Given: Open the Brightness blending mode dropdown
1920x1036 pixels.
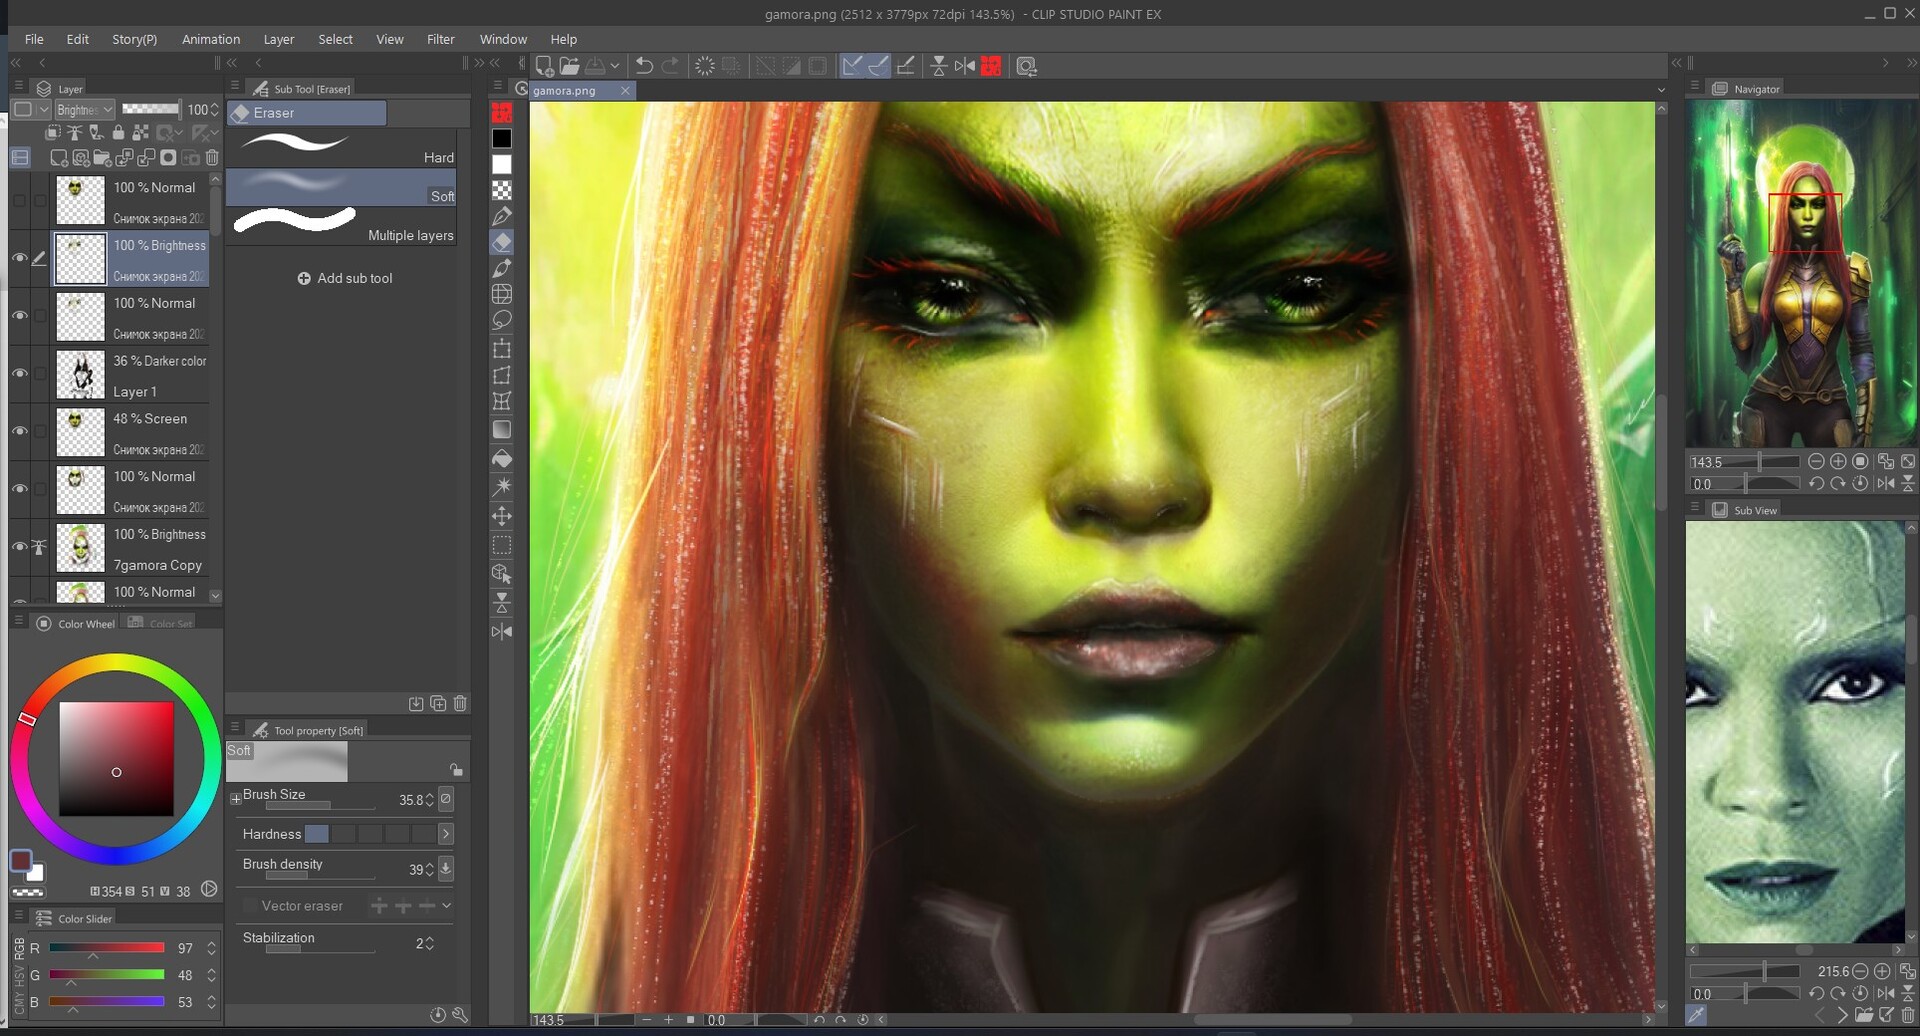Looking at the screenshot, I should [84, 109].
